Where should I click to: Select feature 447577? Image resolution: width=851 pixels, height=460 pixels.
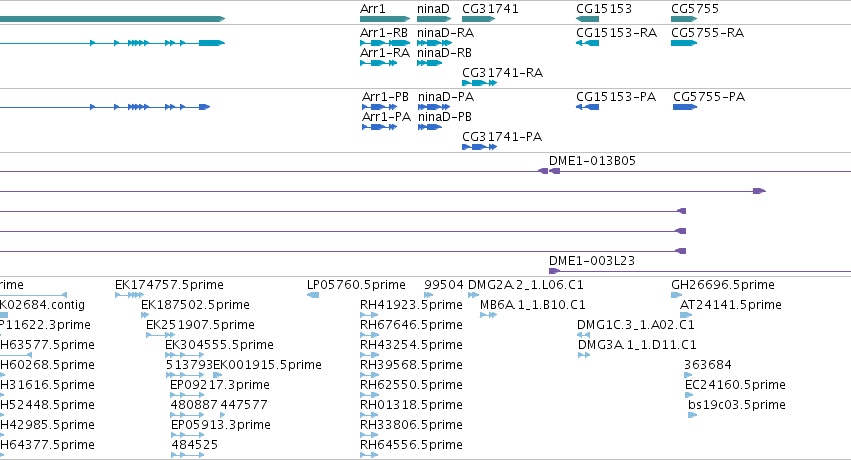point(244,405)
